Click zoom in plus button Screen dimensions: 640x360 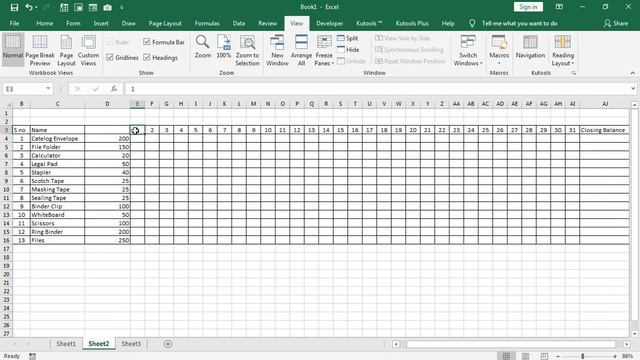(x=615, y=356)
